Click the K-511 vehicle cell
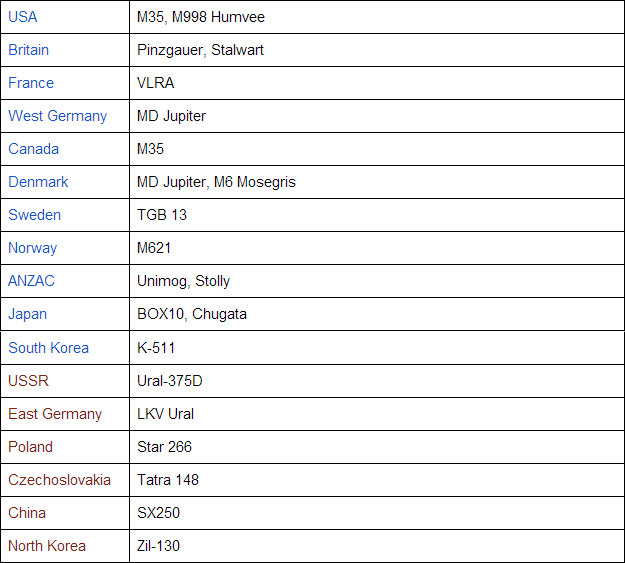625x563 pixels. point(377,348)
